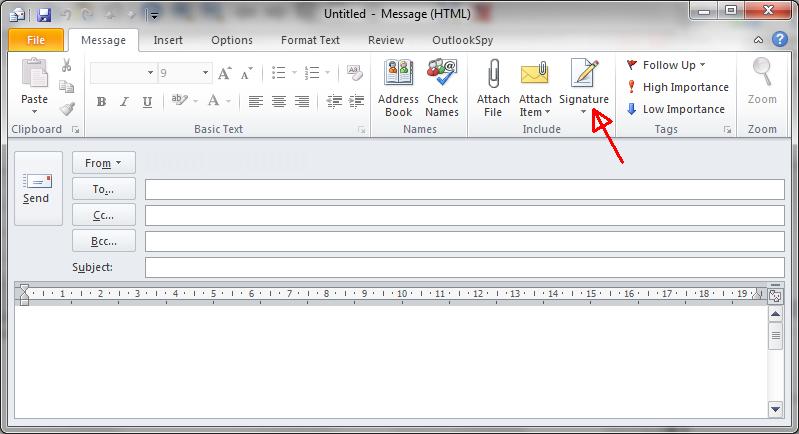
Task: Toggle the ruler button above scrollbar
Action: (x=776, y=295)
